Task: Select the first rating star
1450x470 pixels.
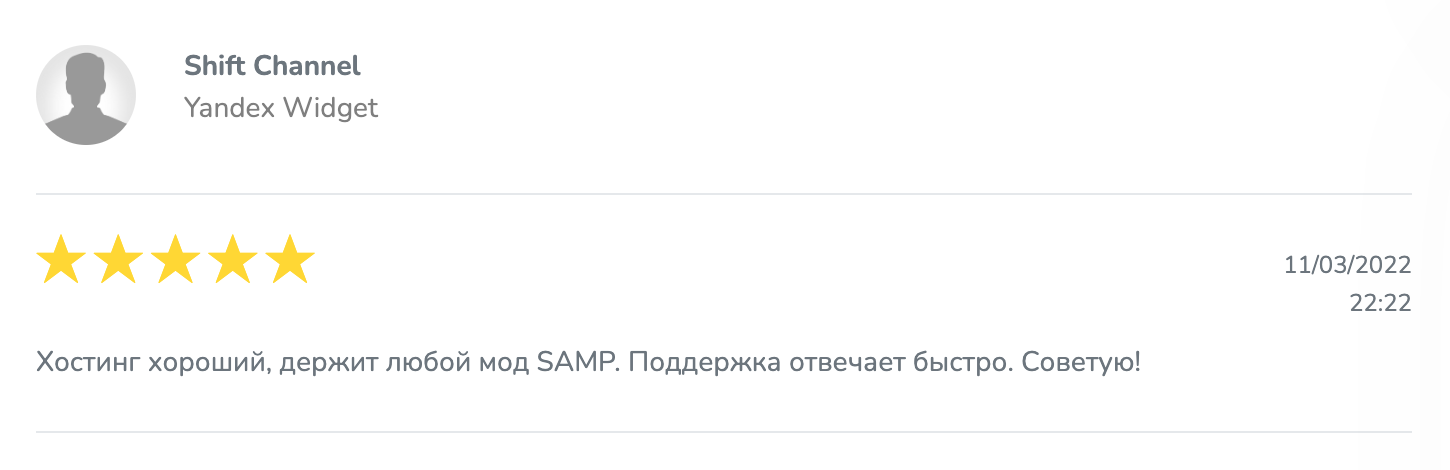Action: pos(61,260)
